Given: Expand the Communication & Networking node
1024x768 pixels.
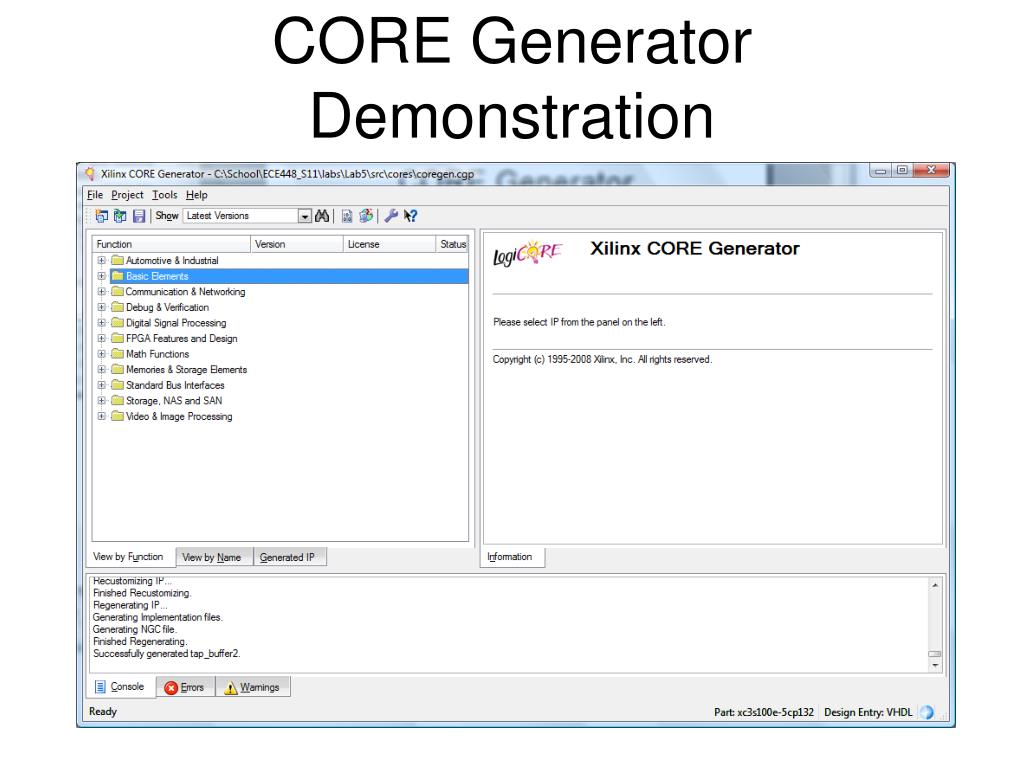Looking at the screenshot, I should (101, 291).
